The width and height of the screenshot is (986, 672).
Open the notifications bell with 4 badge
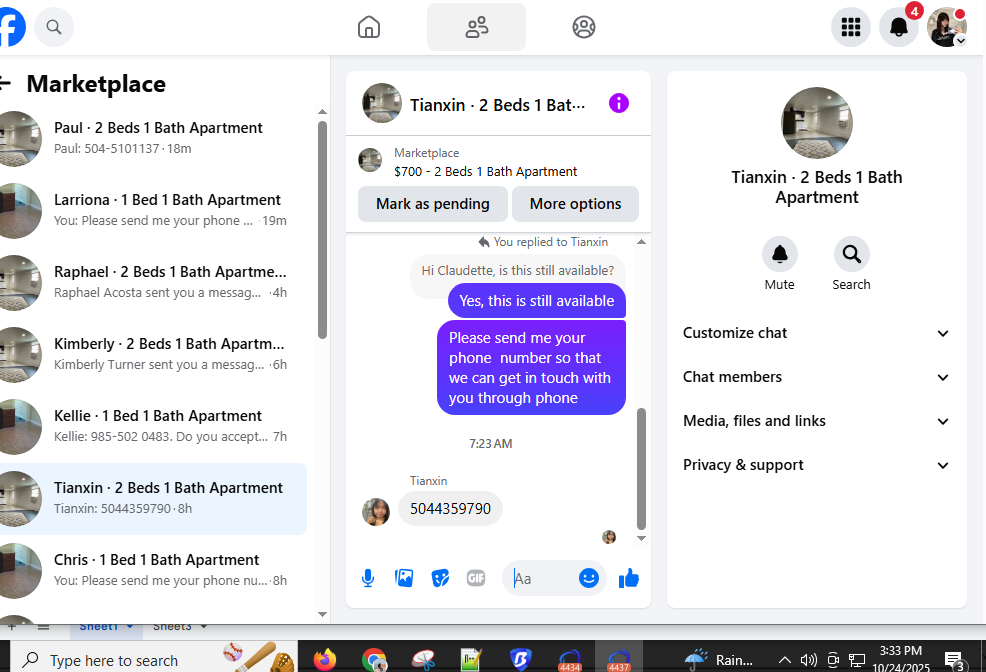click(899, 27)
